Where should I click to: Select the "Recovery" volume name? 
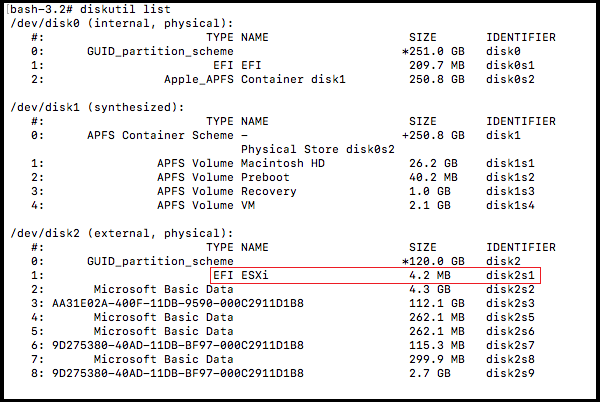tap(269, 191)
